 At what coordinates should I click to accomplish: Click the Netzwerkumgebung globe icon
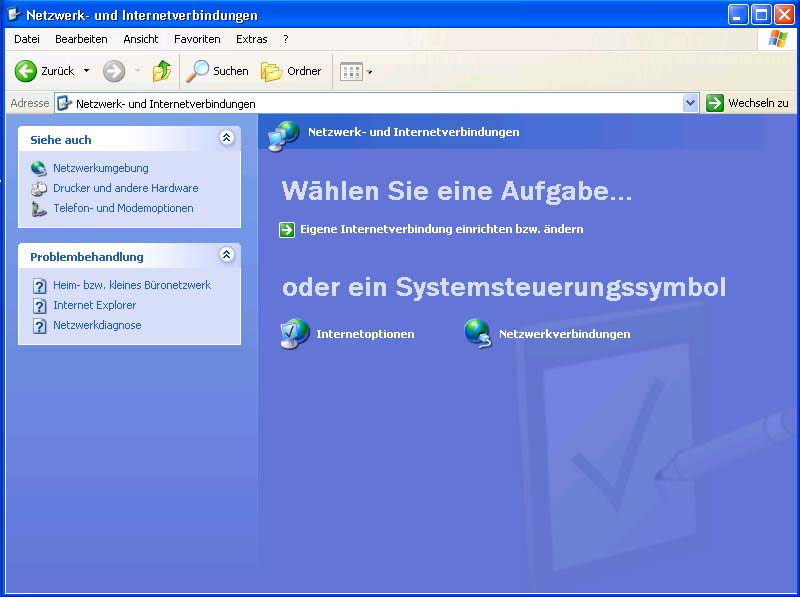click(39, 168)
